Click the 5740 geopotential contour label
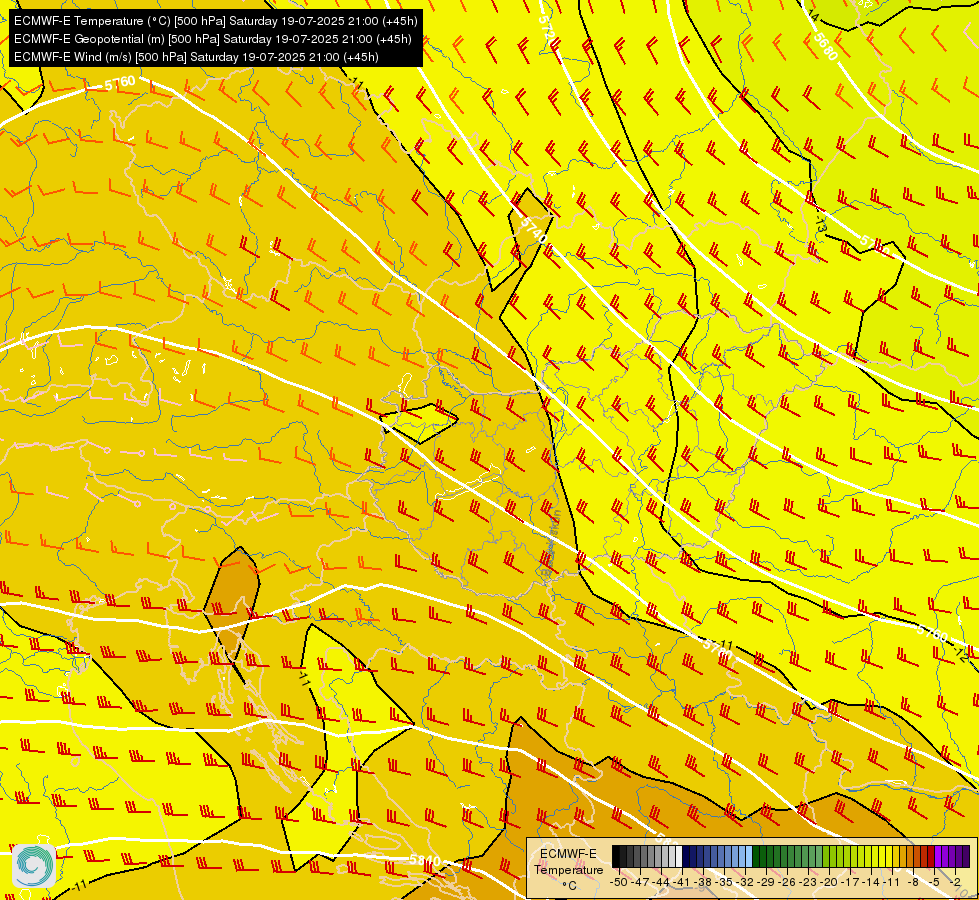The height and width of the screenshot is (900, 979). coord(533,230)
